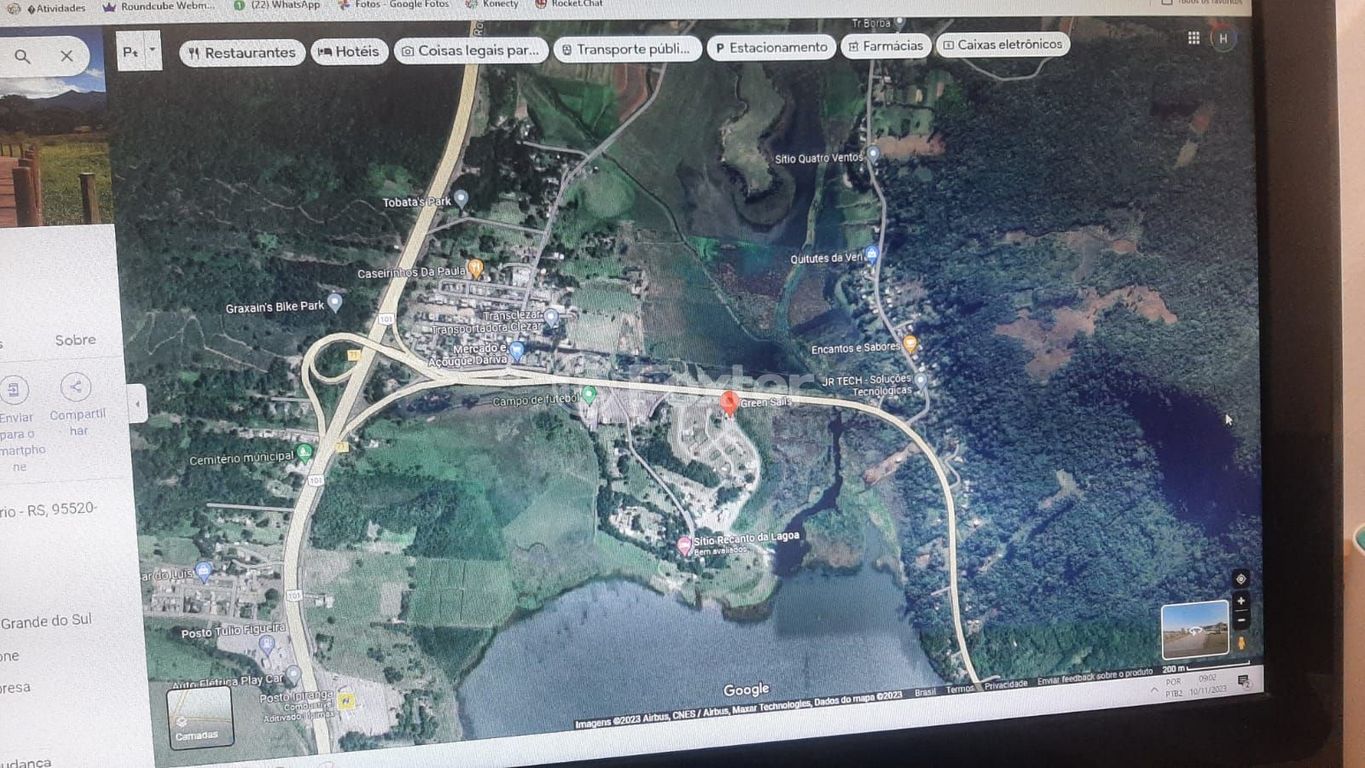Image resolution: width=1365 pixels, height=768 pixels.
Task: Switch to the Sobre tab
Action: tap(75, 340)
